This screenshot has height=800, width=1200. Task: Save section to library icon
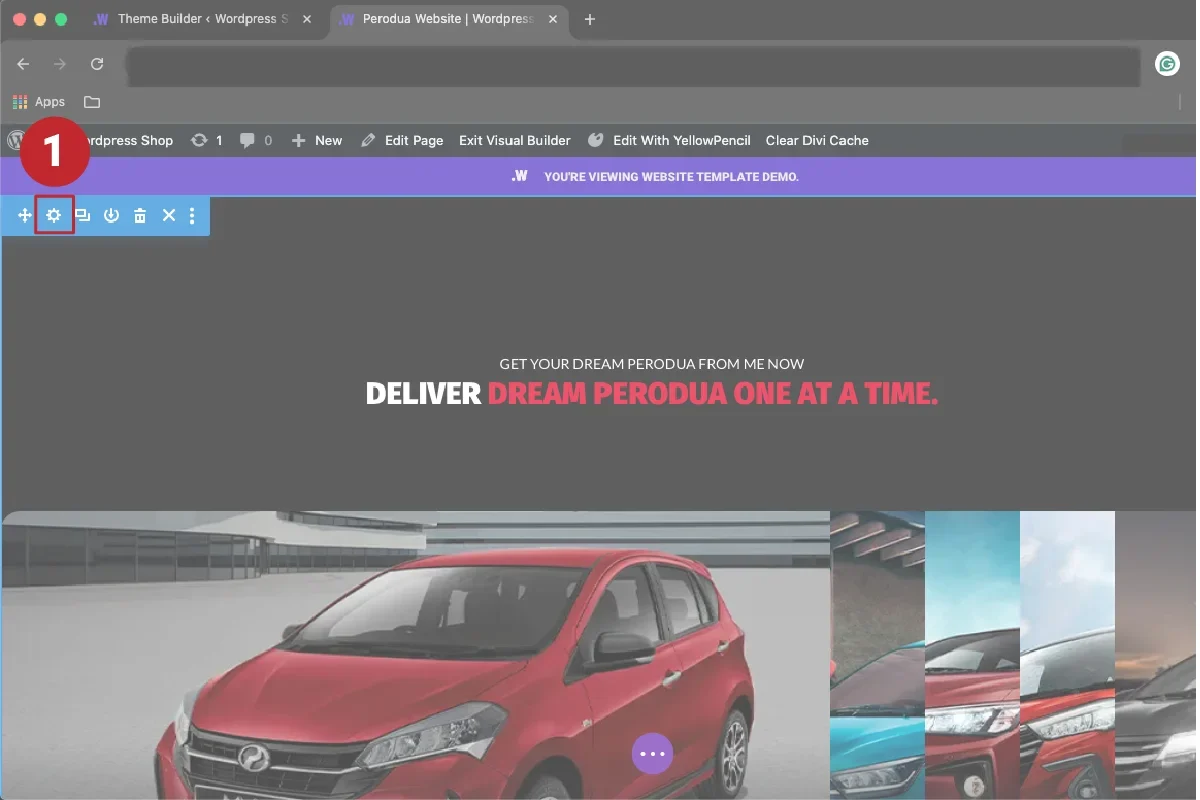[111, 216]
